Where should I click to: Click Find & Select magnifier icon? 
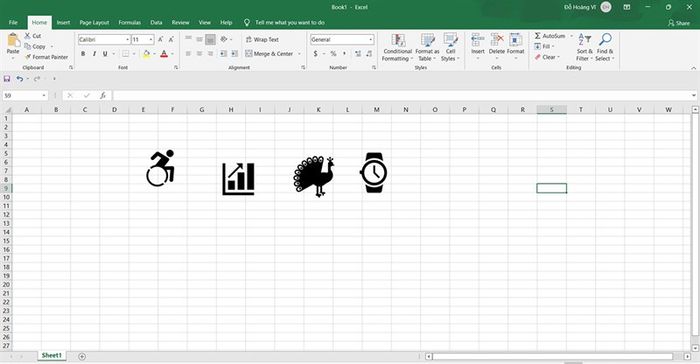tap(605, 40)
